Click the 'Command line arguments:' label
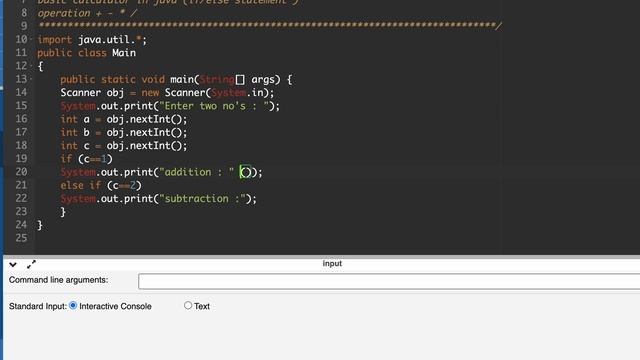640x360 pixels. 58,280
